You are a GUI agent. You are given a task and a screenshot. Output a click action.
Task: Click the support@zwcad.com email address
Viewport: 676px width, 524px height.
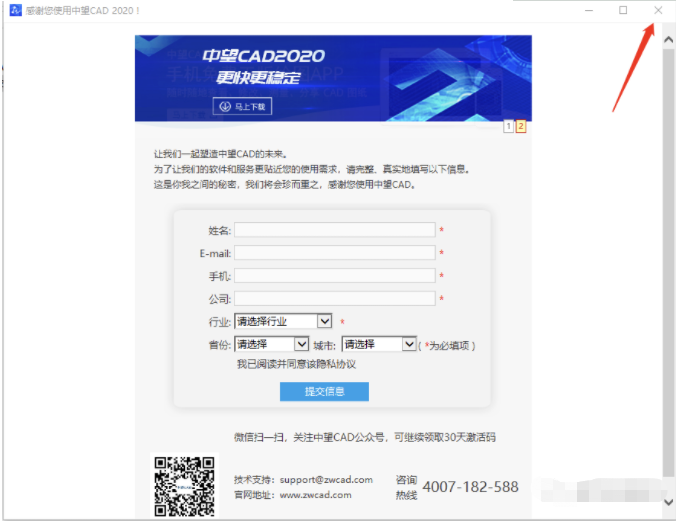(x=326, y=480)
